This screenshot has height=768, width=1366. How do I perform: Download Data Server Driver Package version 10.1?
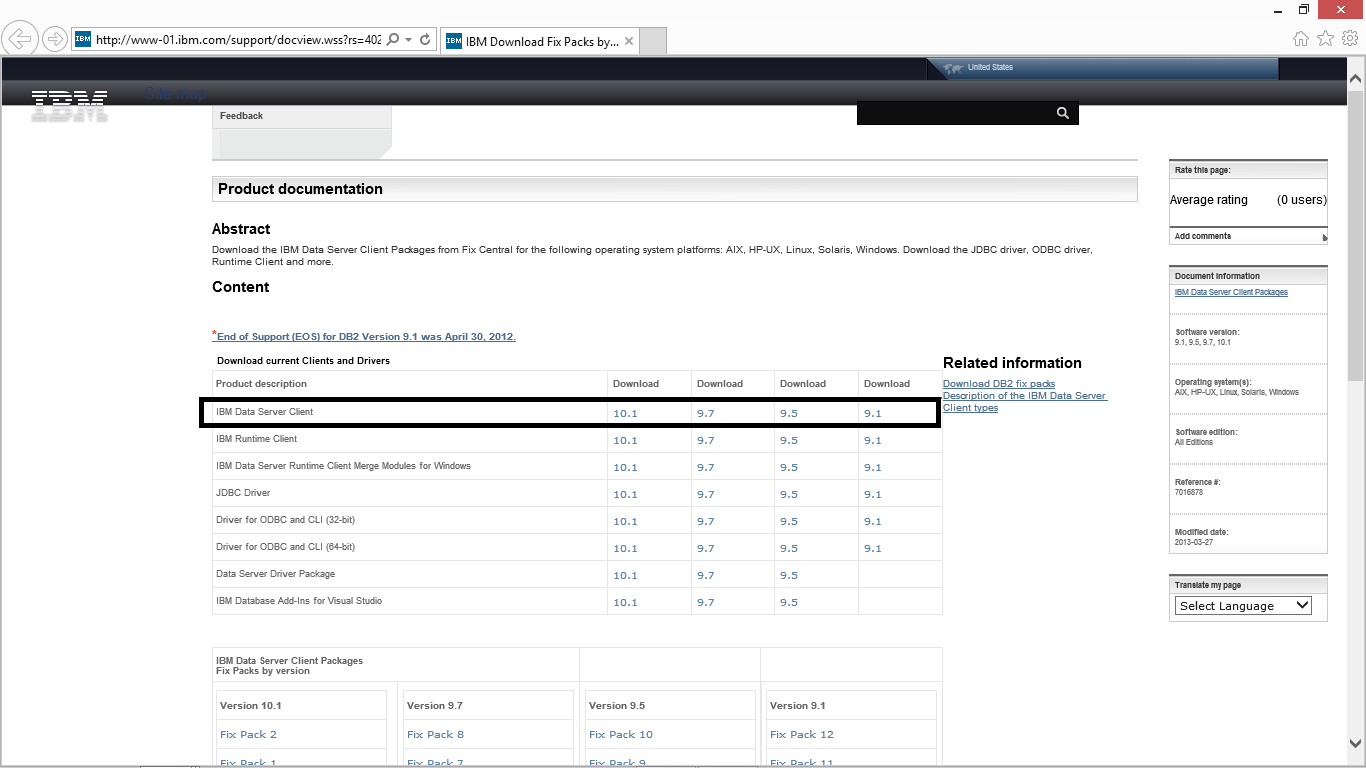click(625, 575)
